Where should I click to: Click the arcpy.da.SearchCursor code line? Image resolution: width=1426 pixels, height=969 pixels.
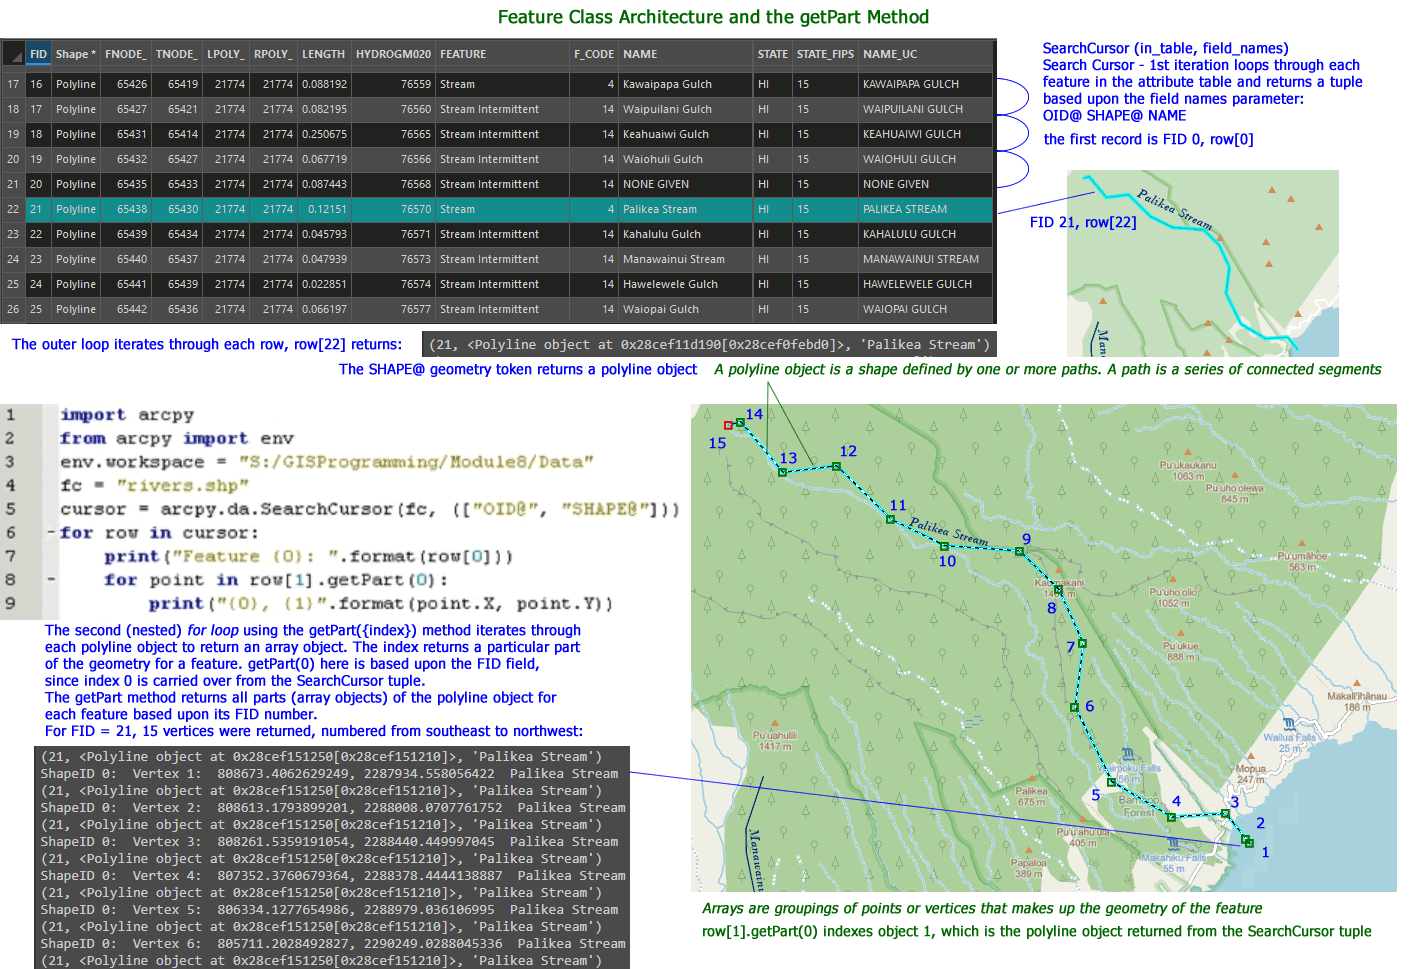(370, 509)
